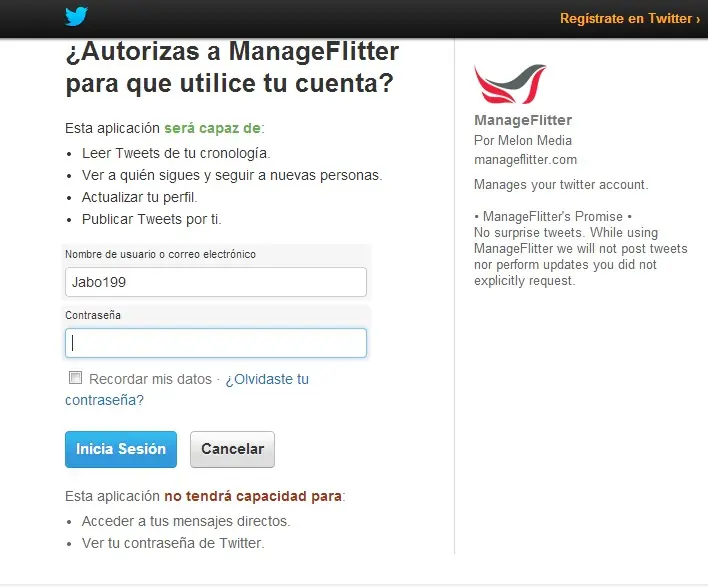Image resolution: width=708 pixels, height=587 pixels.
Task: Click the Nombre de usuario o correo label
Action: (x=160, y=254)
